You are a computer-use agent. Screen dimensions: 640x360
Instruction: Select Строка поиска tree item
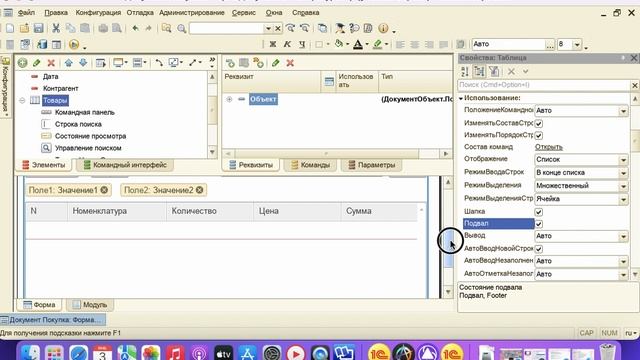(x=78, y=124)
